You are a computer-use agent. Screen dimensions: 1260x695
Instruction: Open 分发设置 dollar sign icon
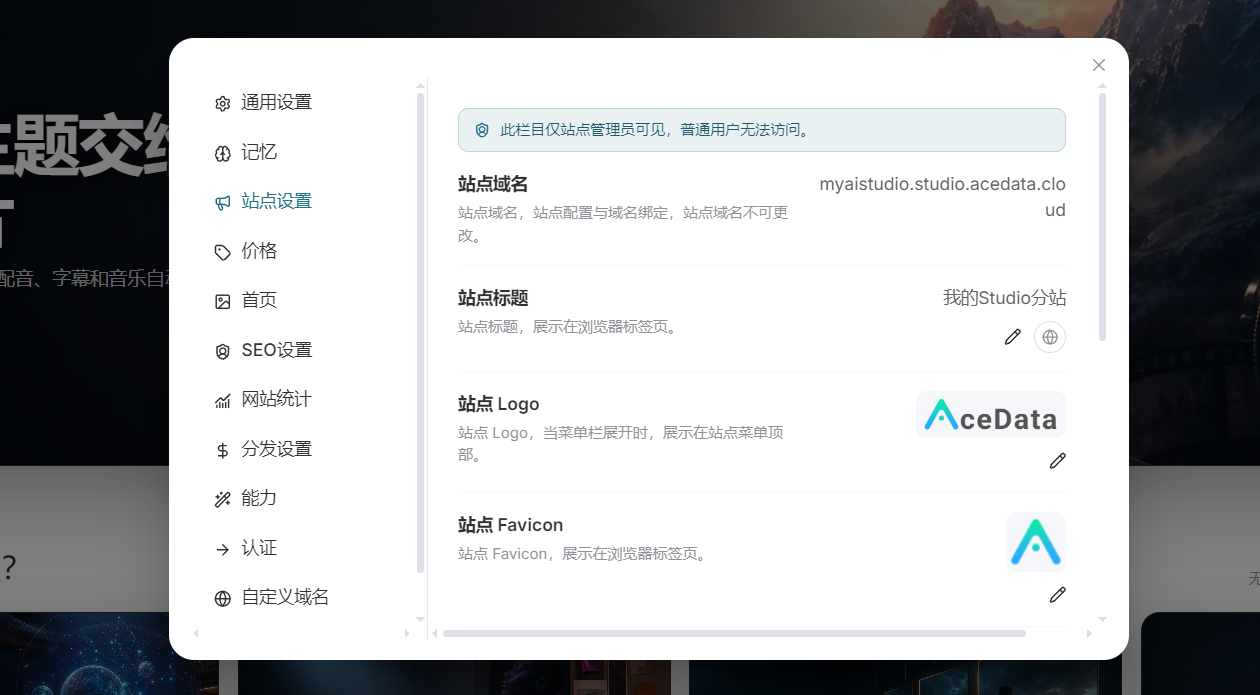(x=223, y=450)
